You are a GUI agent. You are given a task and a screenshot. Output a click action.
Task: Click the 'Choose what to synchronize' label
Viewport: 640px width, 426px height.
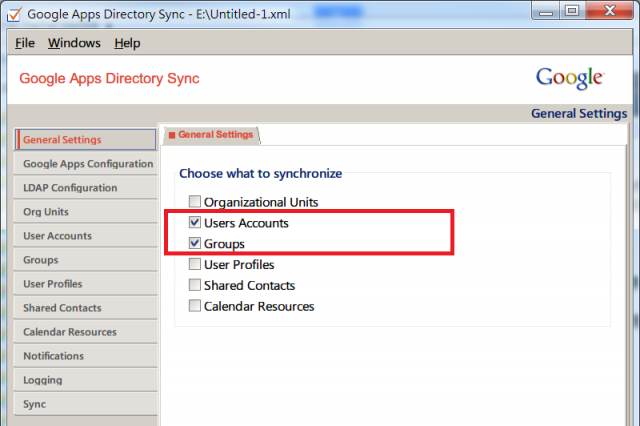pyautogui.click(x=260, y=173)
